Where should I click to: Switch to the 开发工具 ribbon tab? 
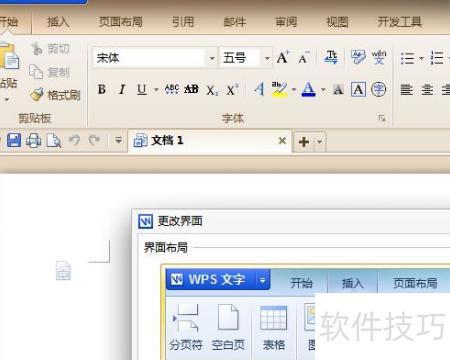point(399,22)
